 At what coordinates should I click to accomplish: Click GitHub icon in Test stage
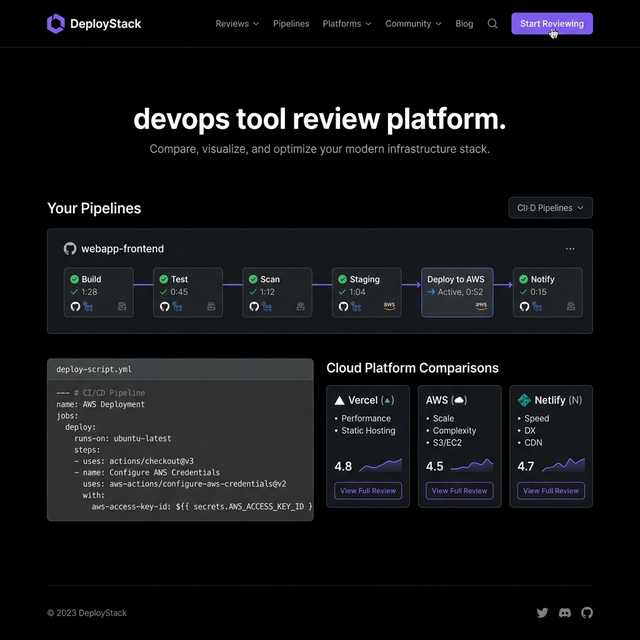[164, 307]
